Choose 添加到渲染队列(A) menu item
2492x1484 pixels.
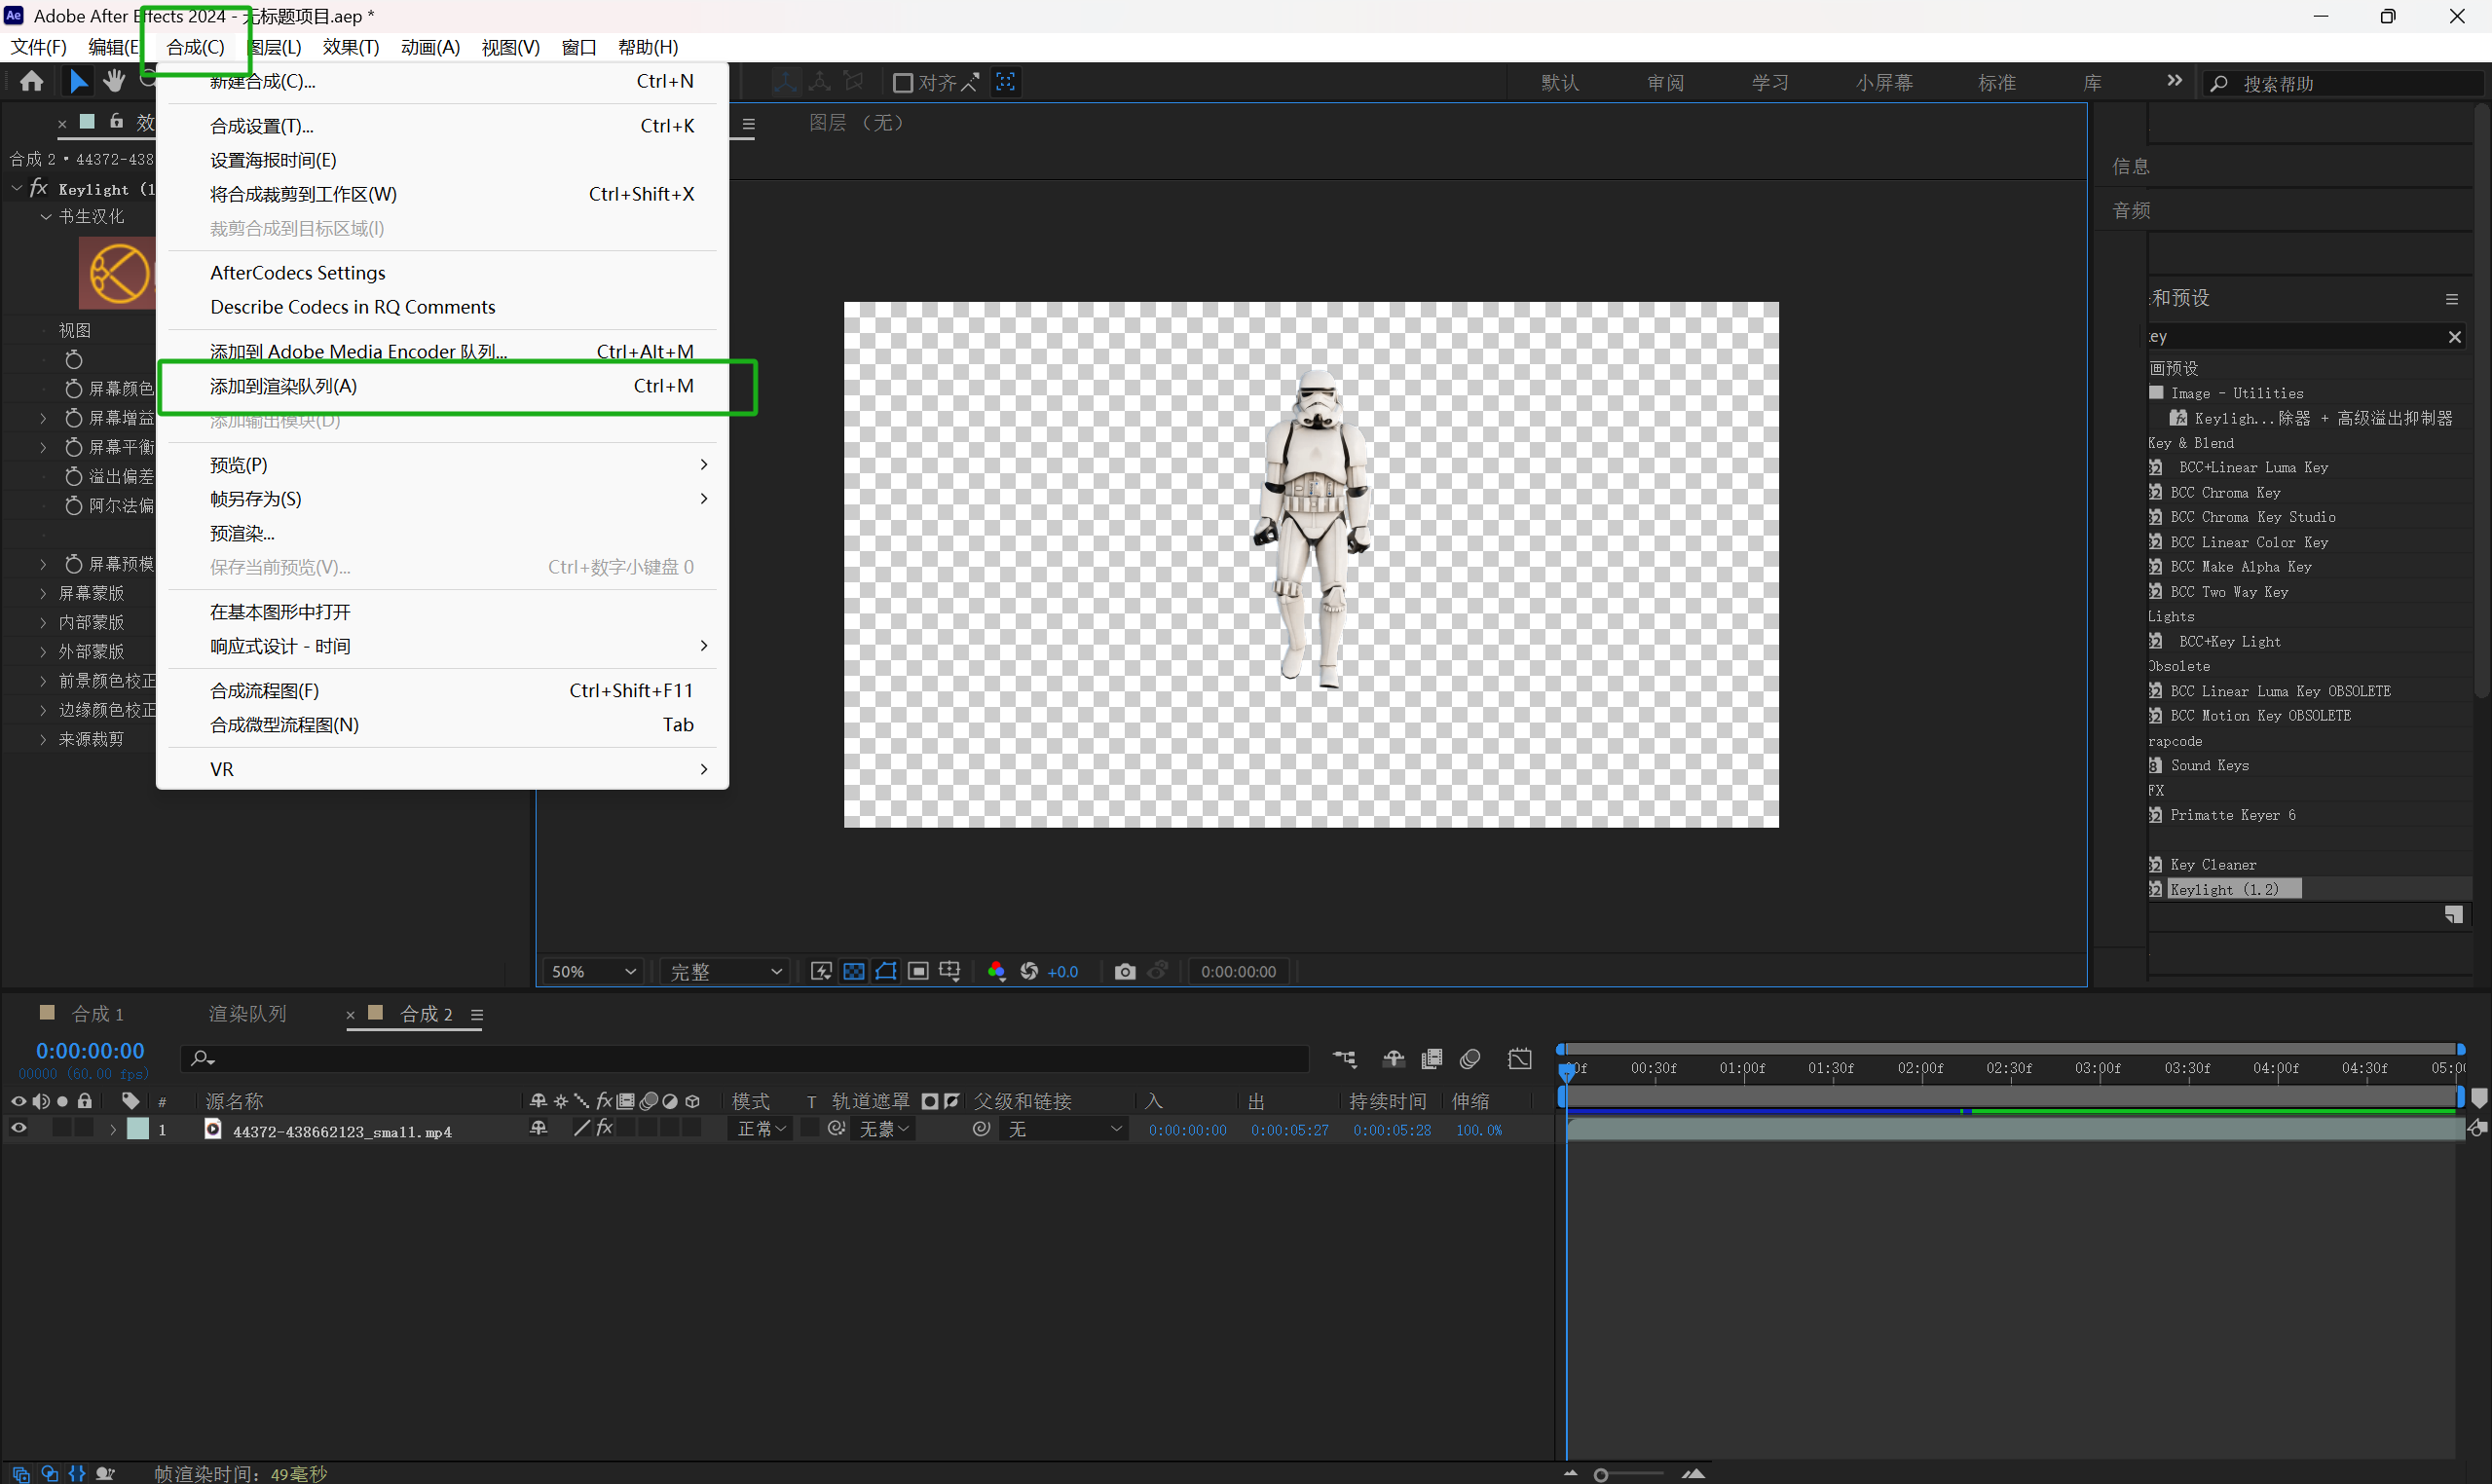pyautogui.click(x=443, y=386)
